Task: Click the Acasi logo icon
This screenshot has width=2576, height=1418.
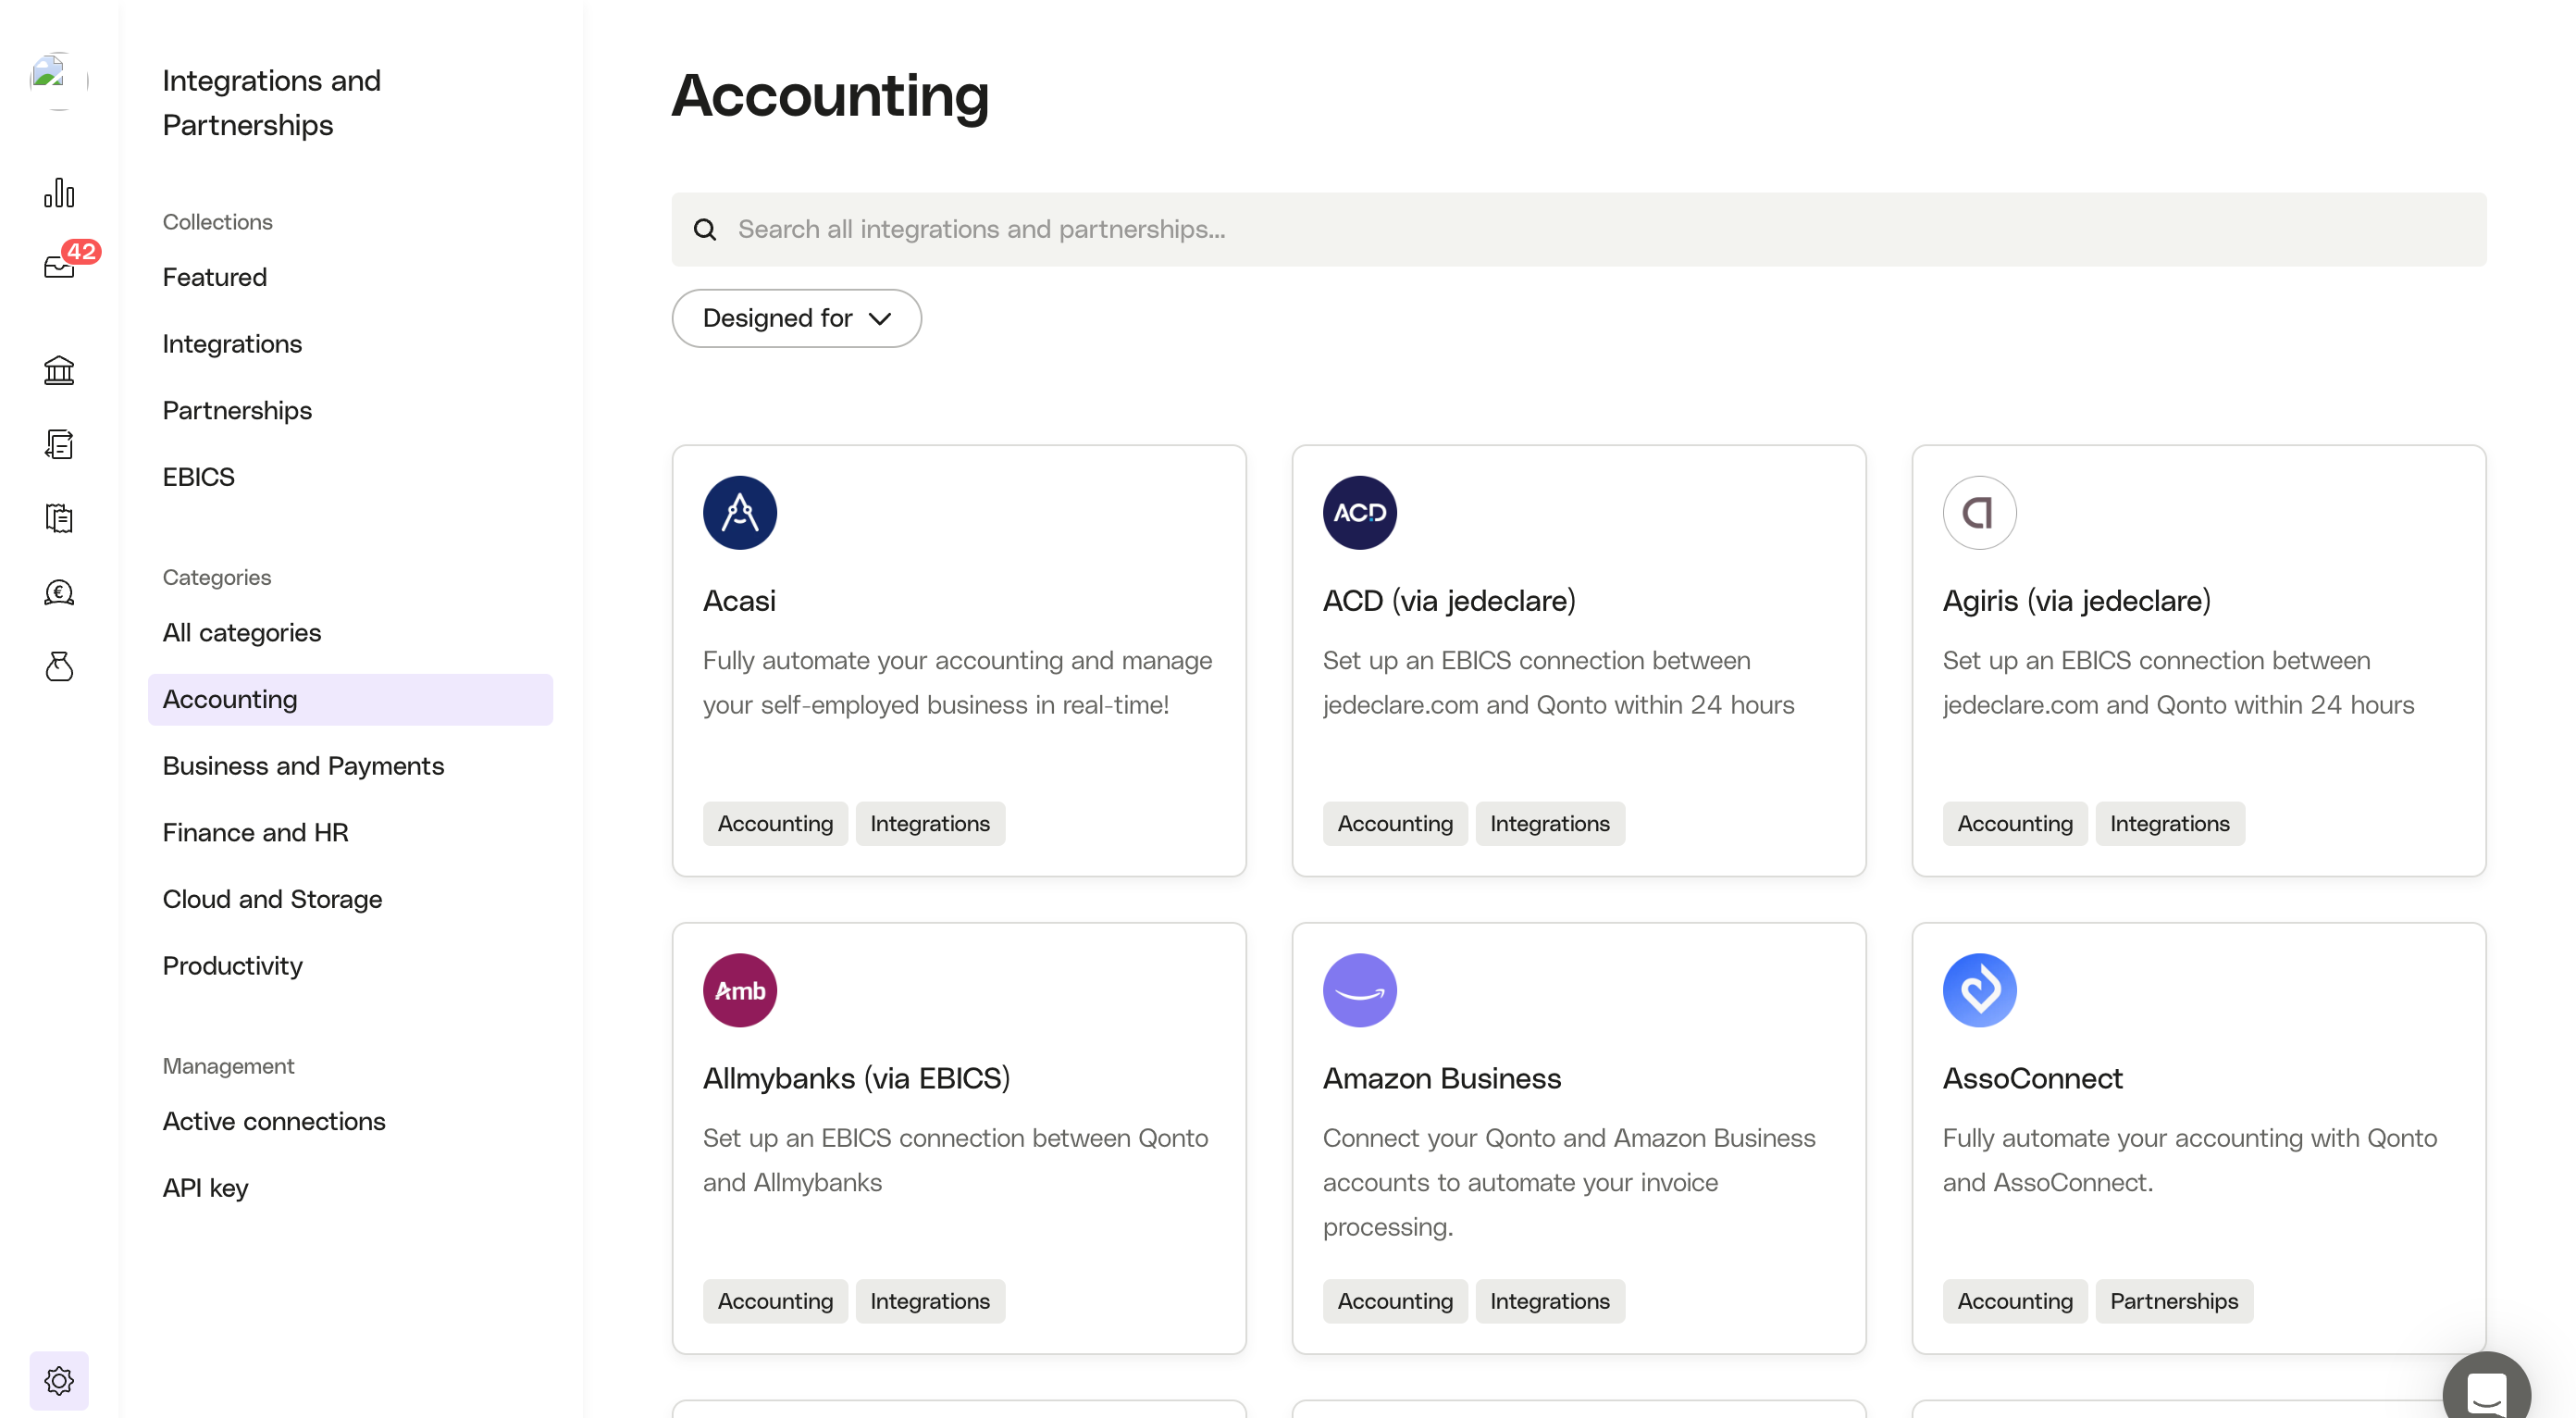Action: point(739,513)
